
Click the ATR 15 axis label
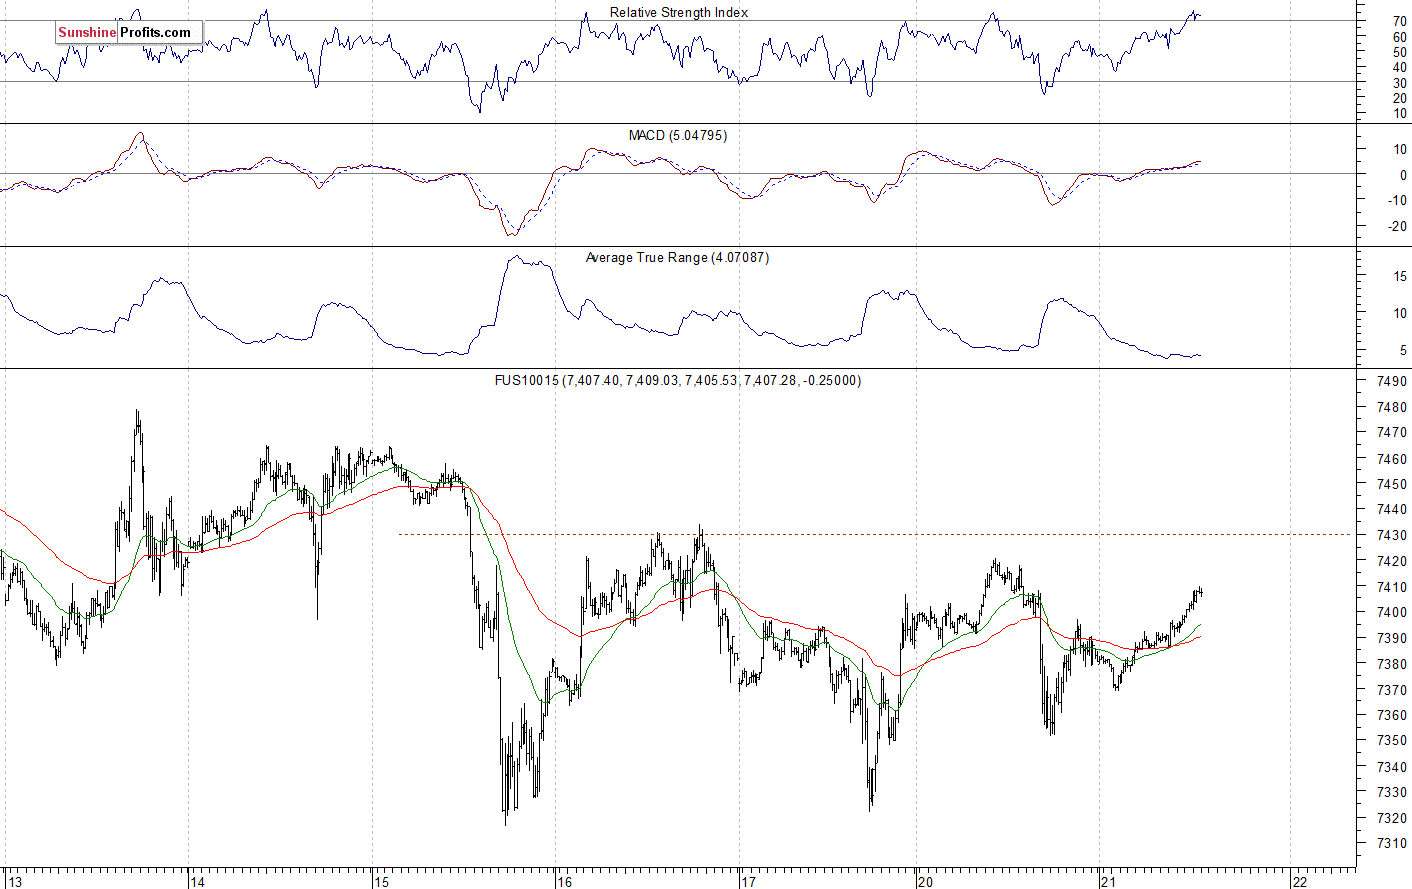pyautogui.click(x=1400, y=277)
